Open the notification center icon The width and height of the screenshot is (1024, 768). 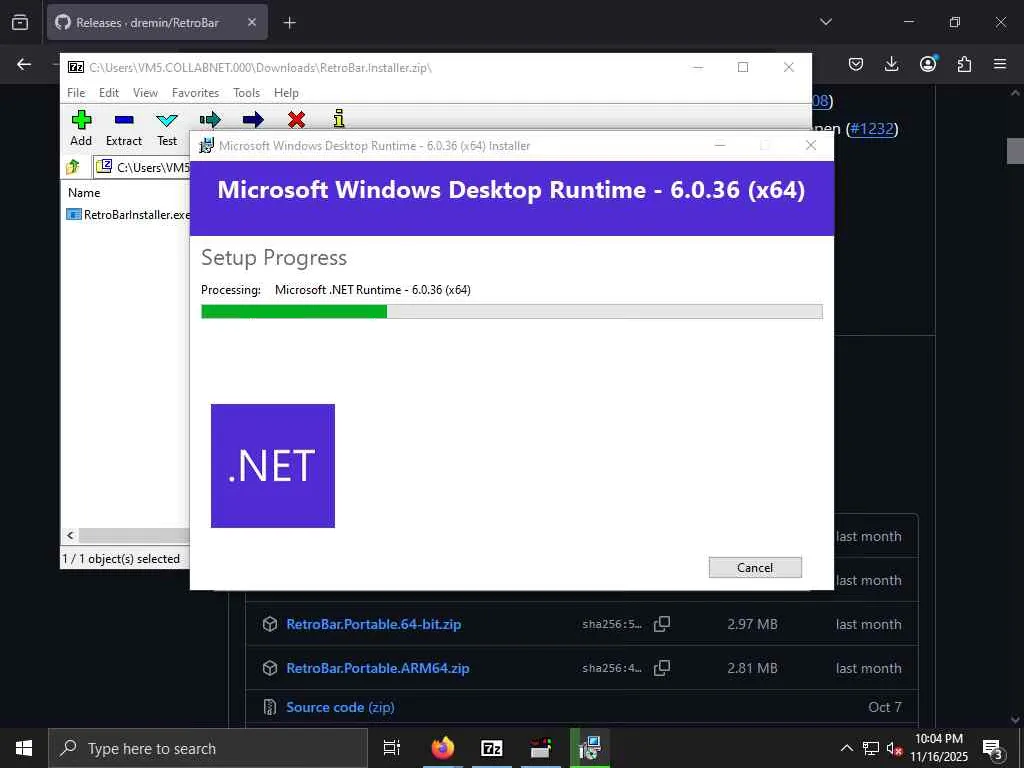993,748
